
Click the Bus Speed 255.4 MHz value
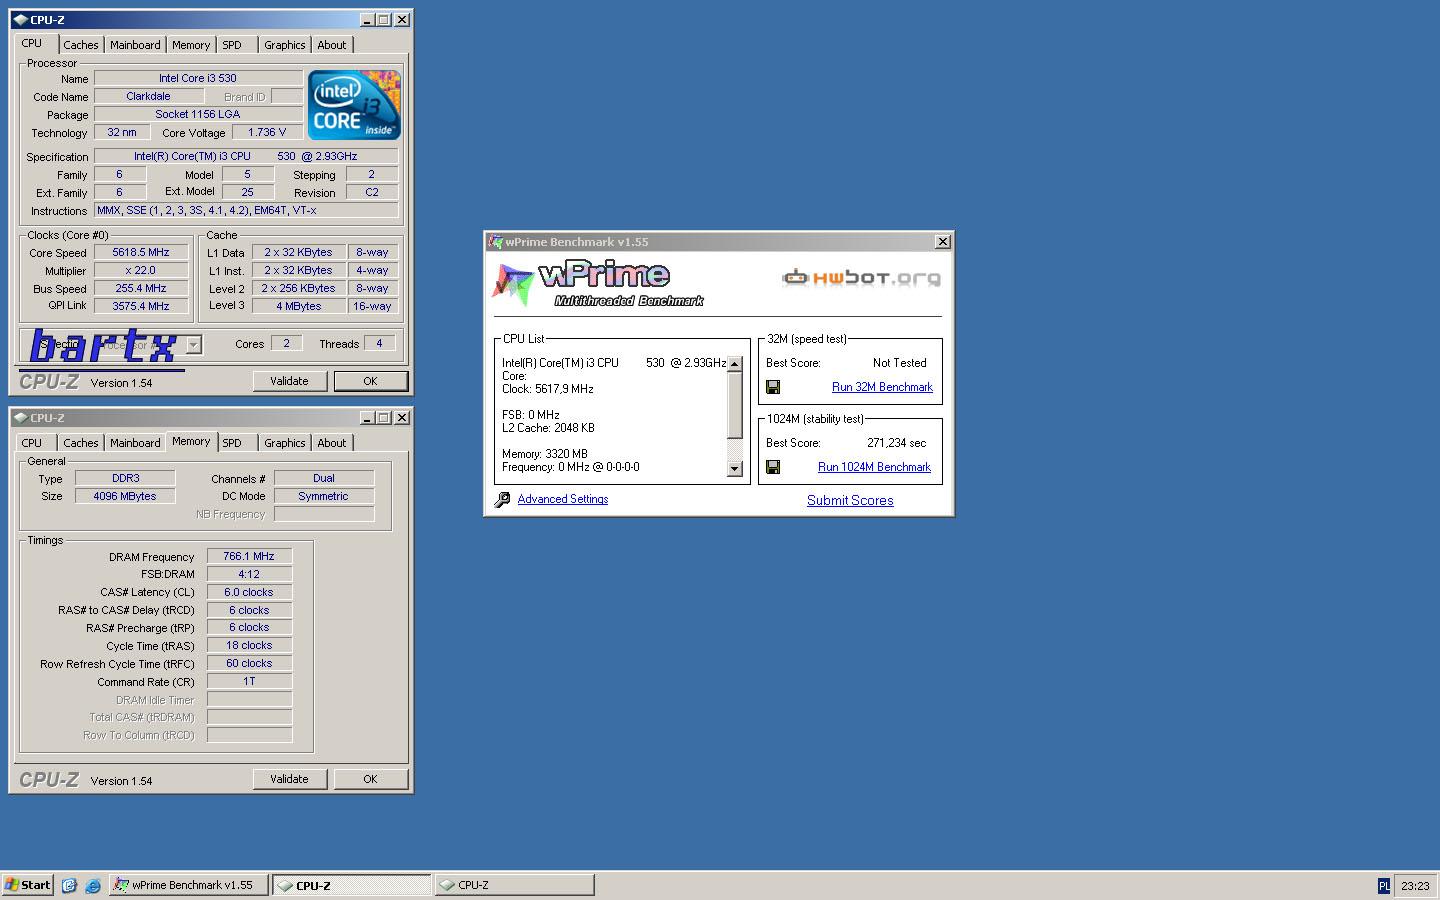141,289
